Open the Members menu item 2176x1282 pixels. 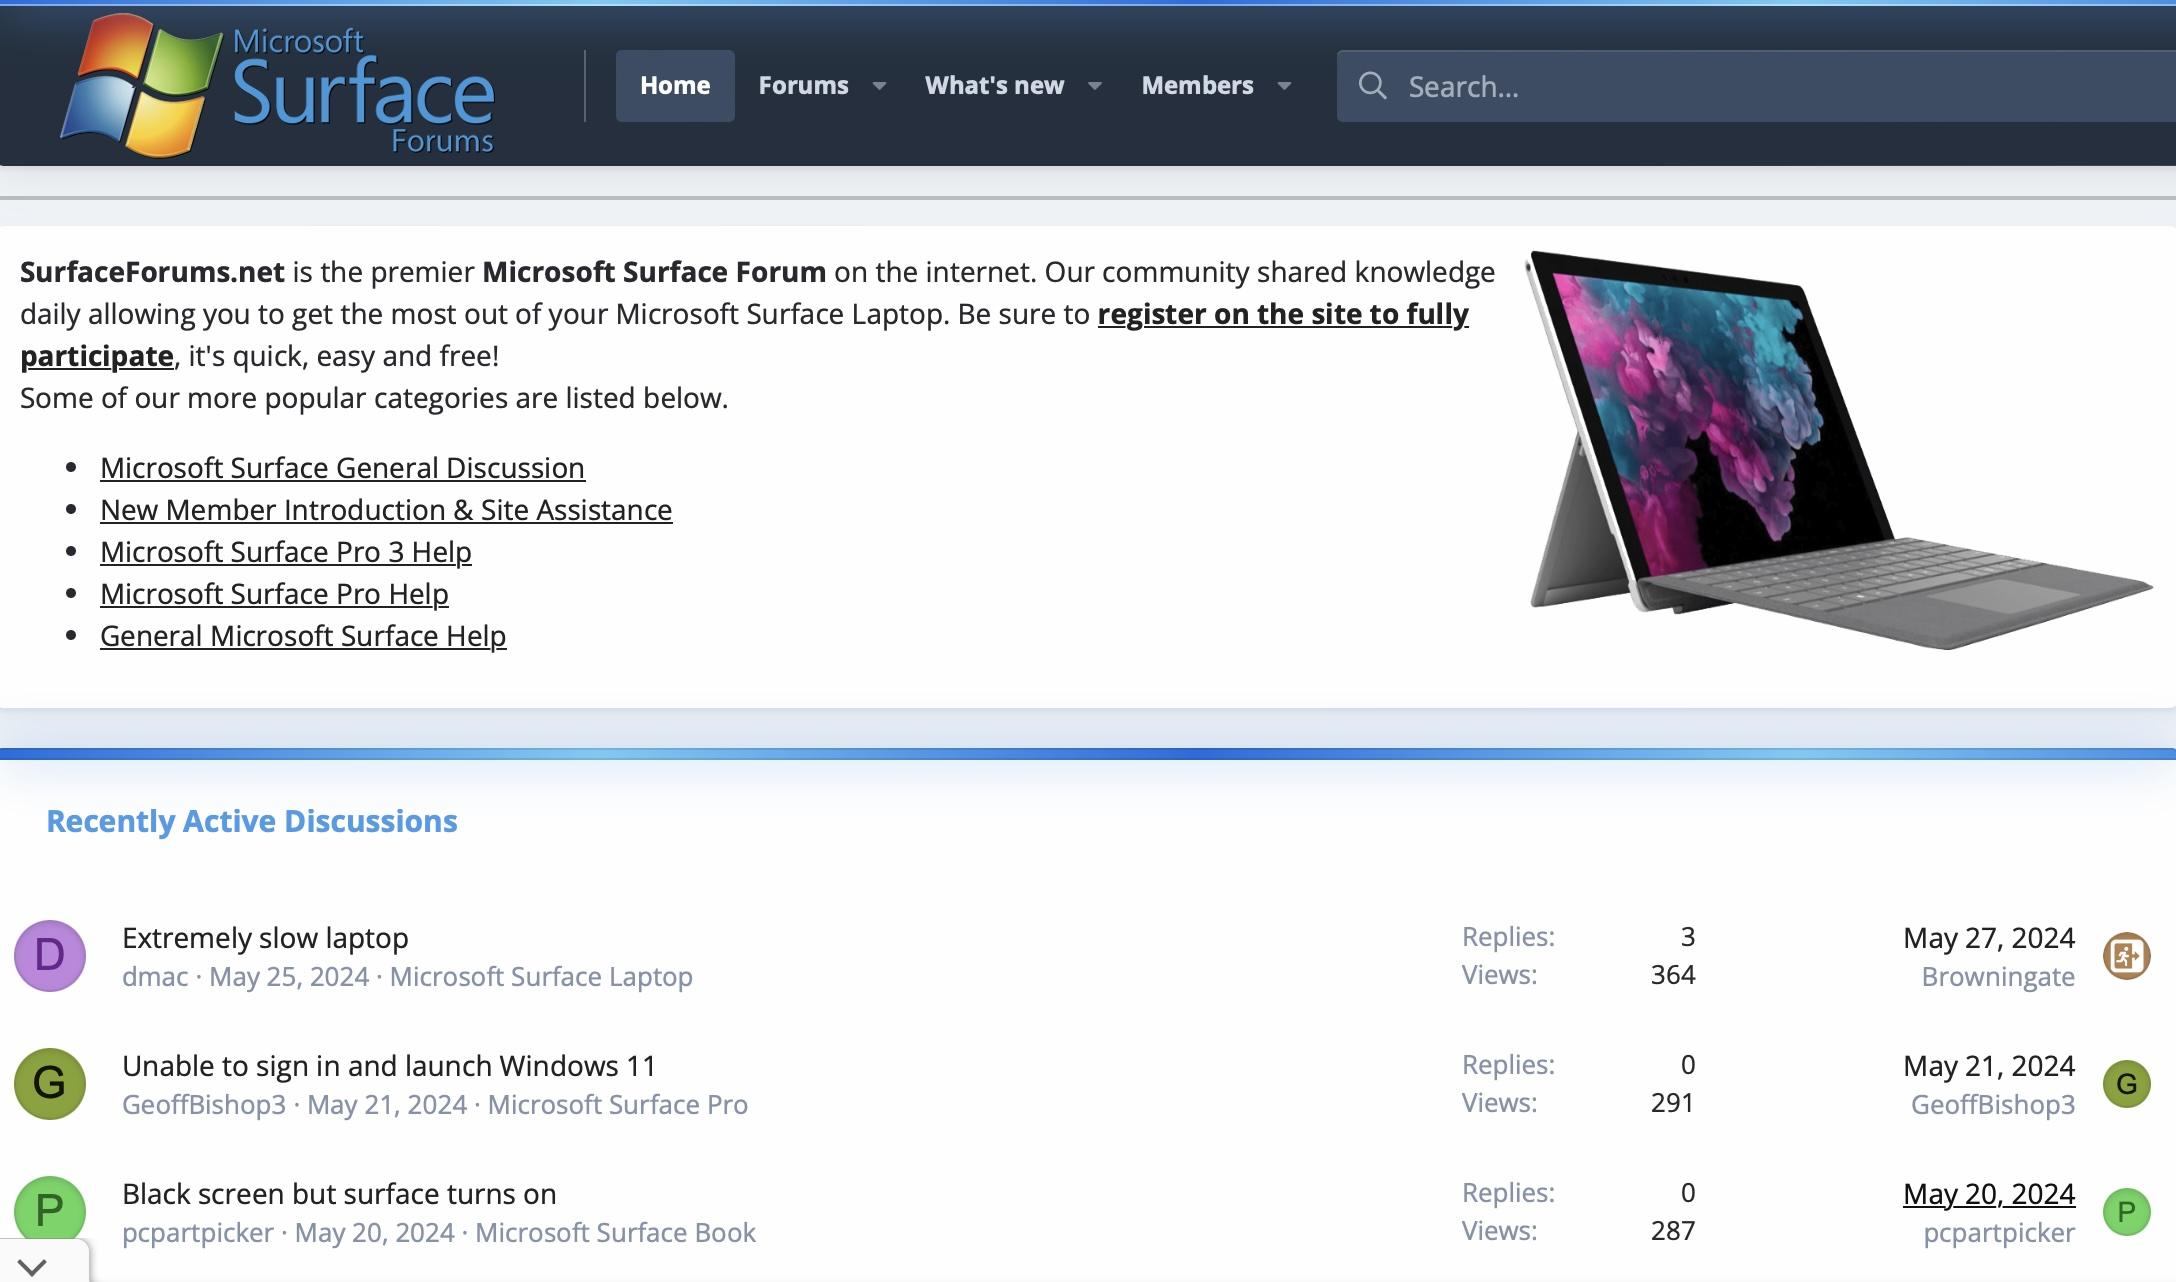1197,86
